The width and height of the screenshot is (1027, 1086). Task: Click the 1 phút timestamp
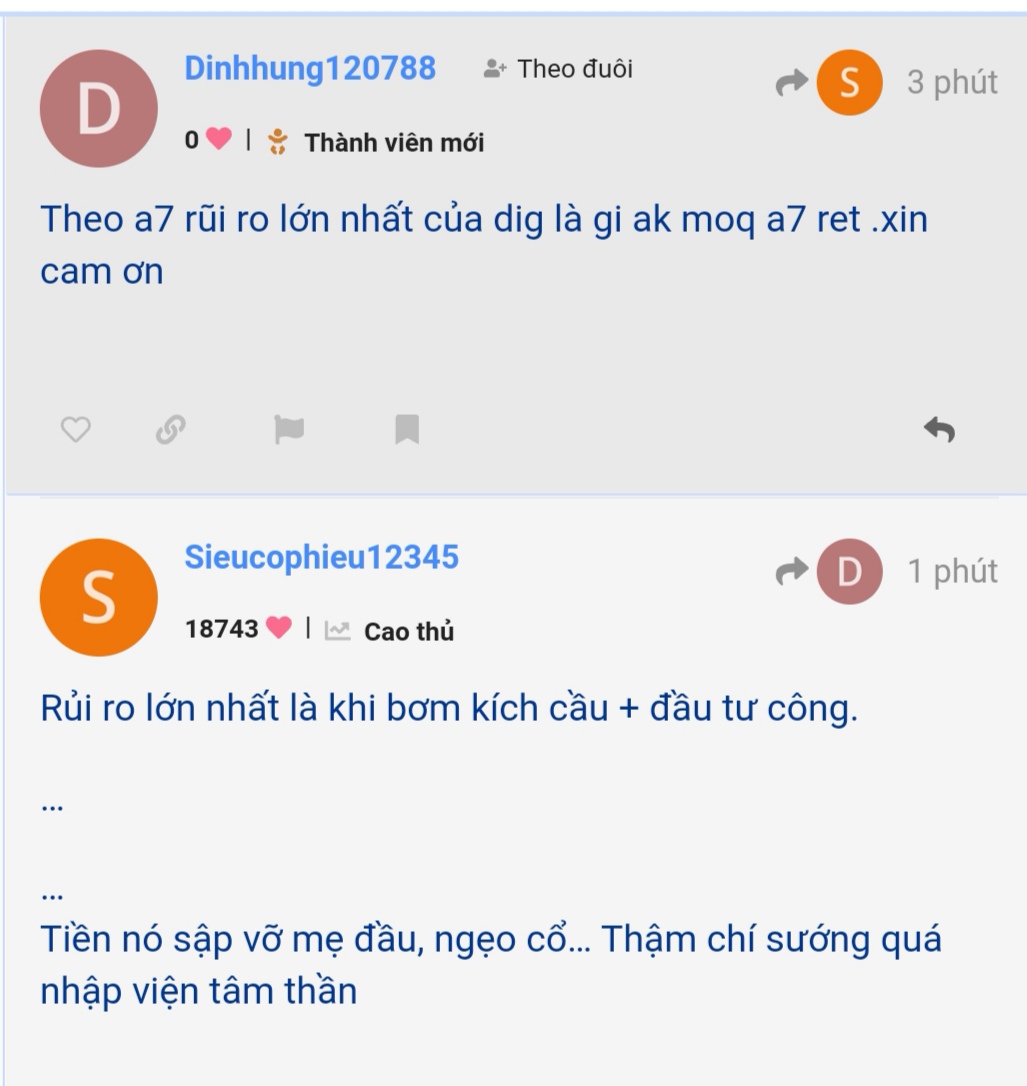point(951,571)
